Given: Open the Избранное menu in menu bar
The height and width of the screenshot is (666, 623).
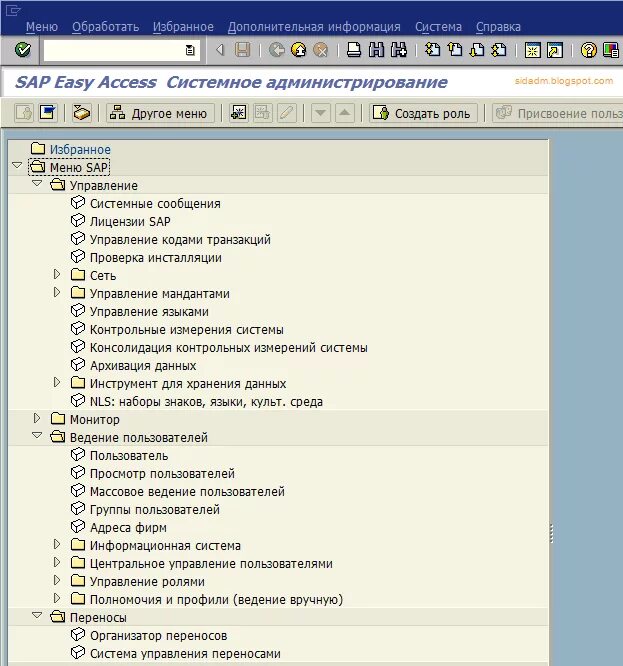Looking at the screenshot, I should [183, 27].
